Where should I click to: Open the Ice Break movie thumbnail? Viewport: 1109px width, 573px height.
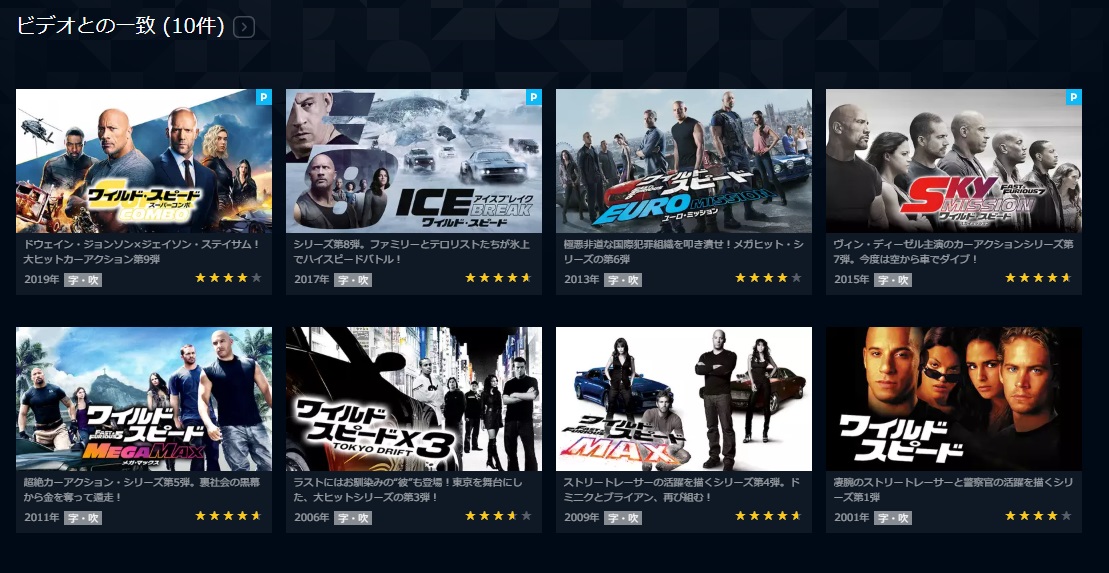414,161
